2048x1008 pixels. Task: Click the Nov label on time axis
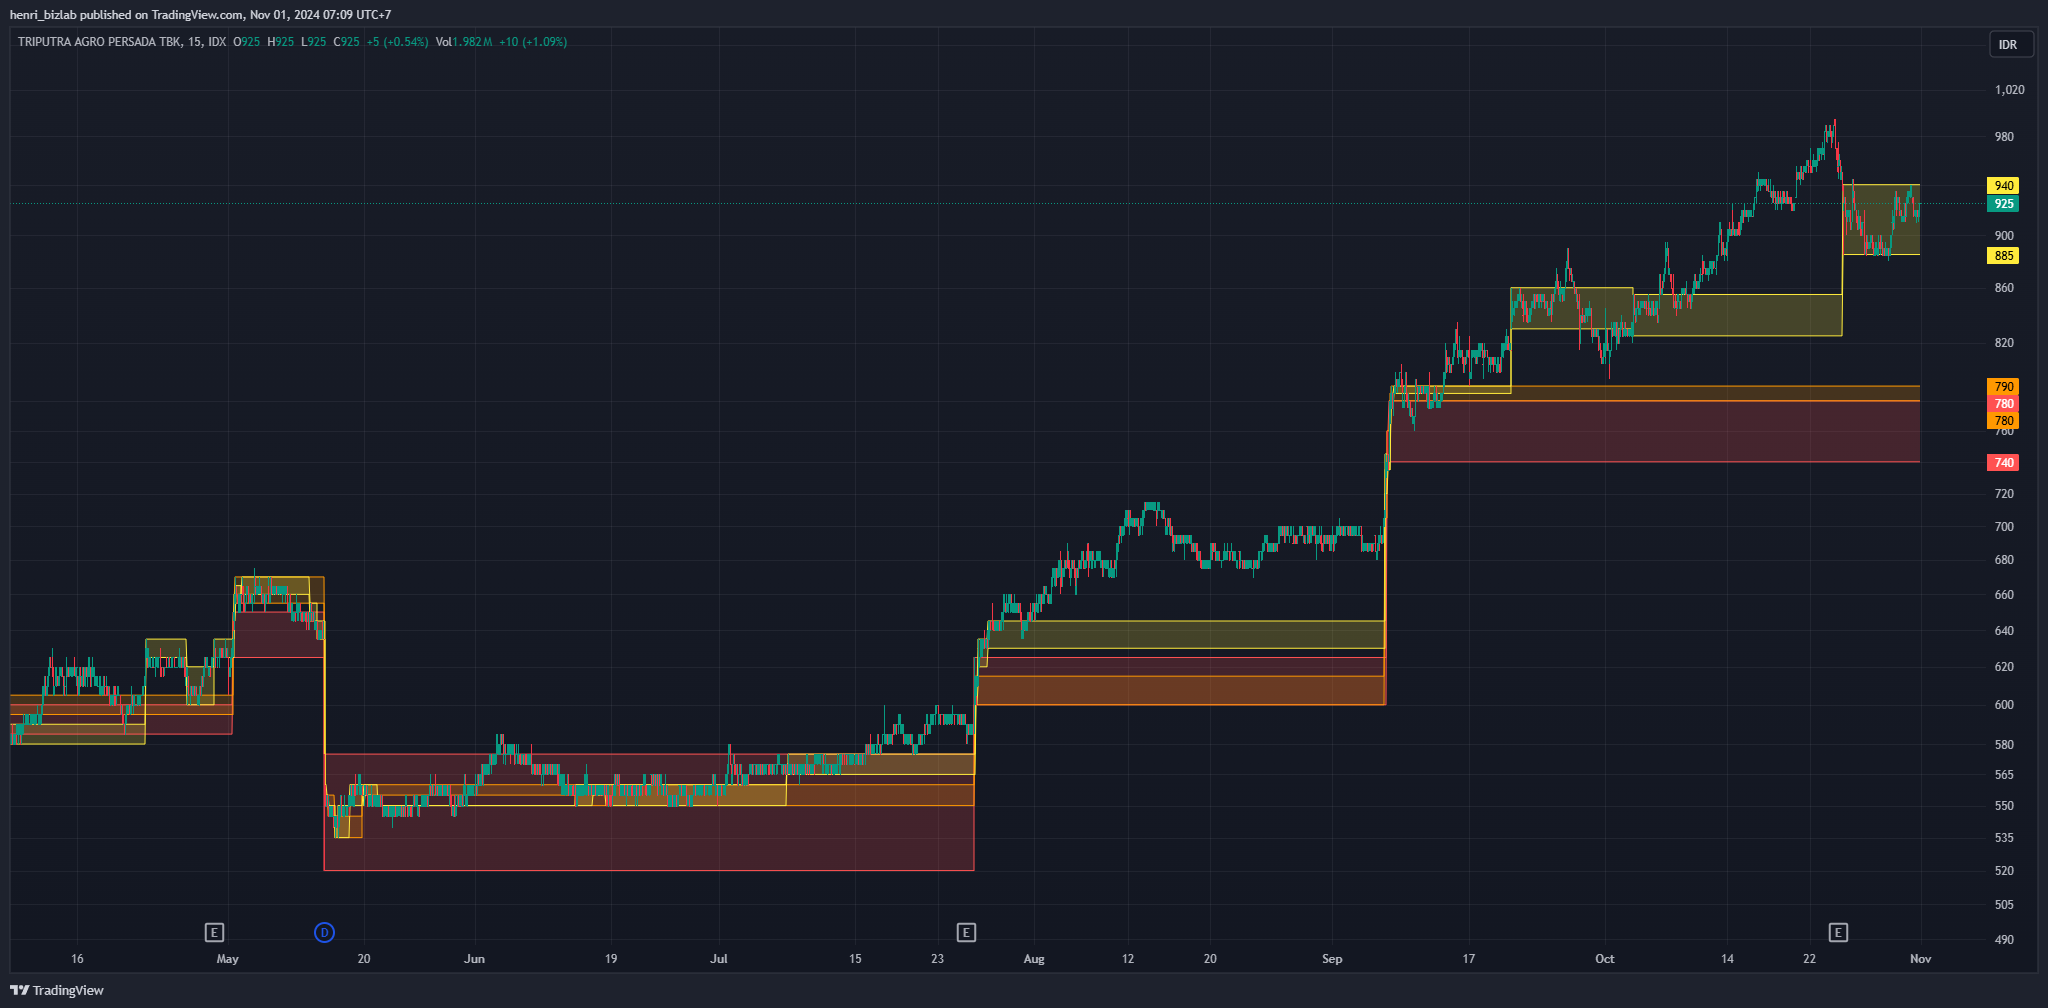1920,959
